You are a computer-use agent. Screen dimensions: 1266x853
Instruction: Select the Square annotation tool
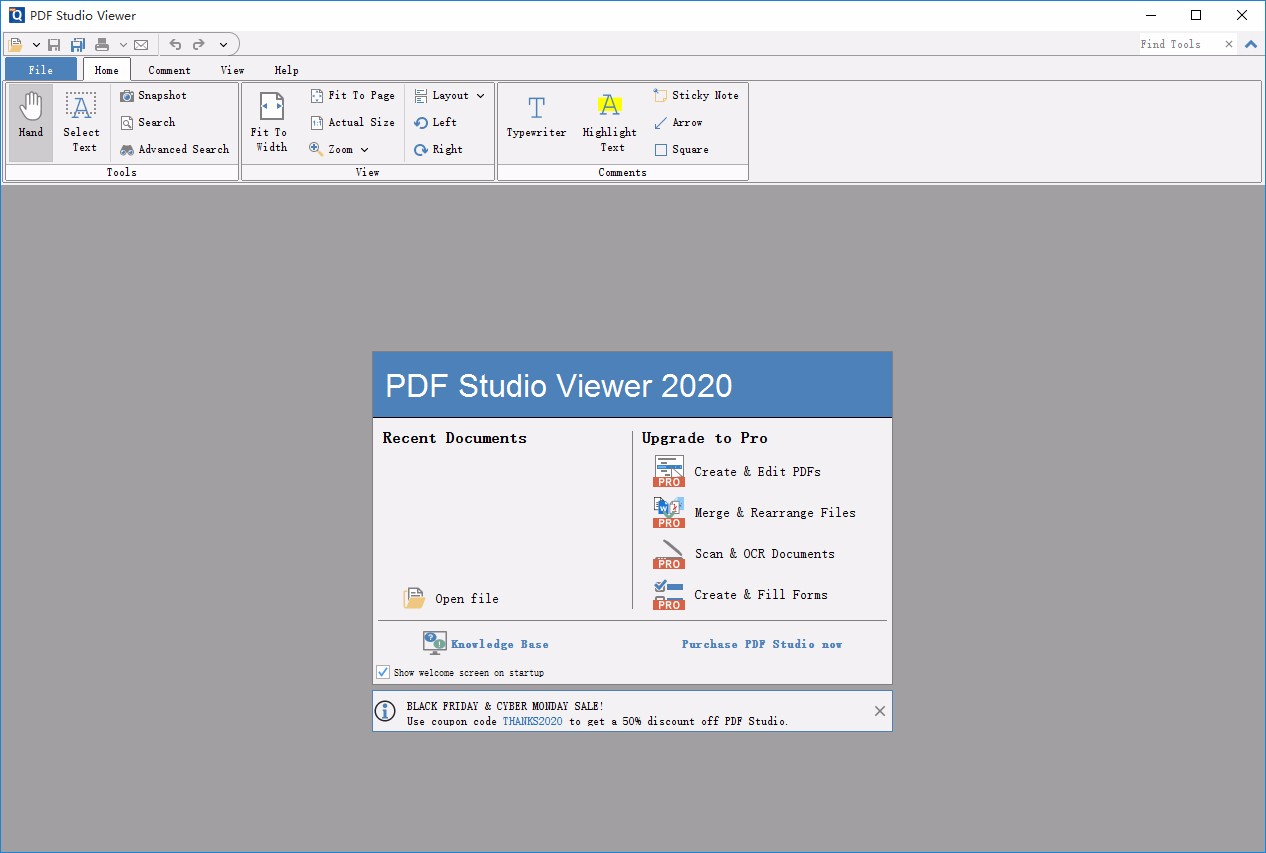(x=682, y=149)
